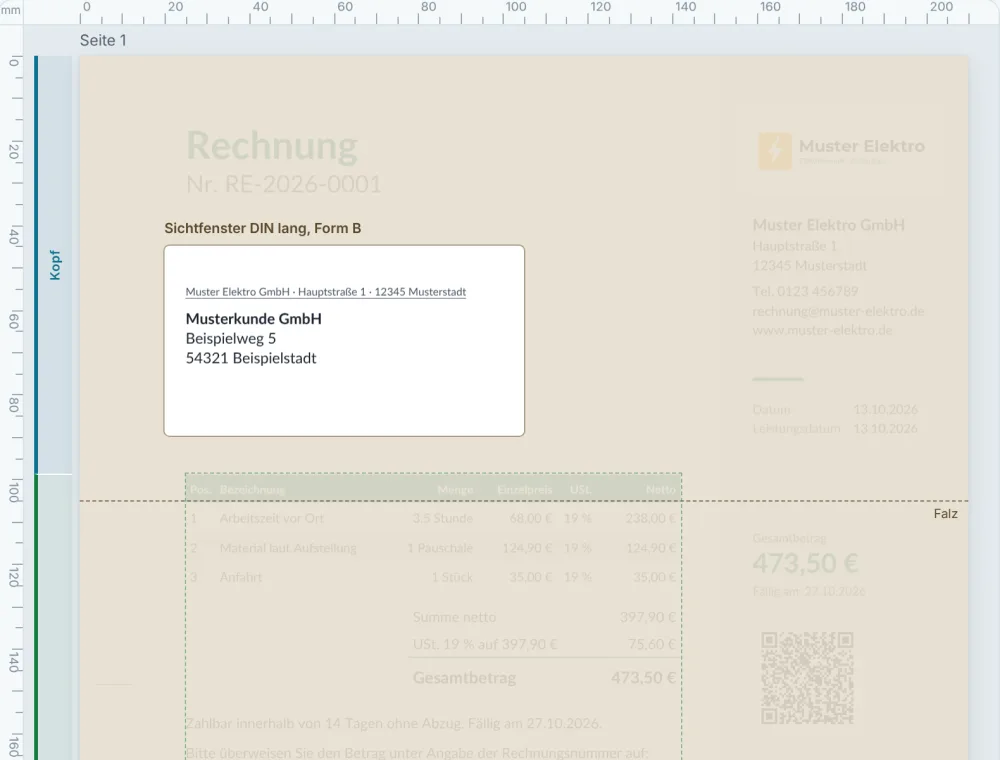Select the Rechnung title heading
The width and height of the screenshot is (1000, 760).
coord(272,145)
